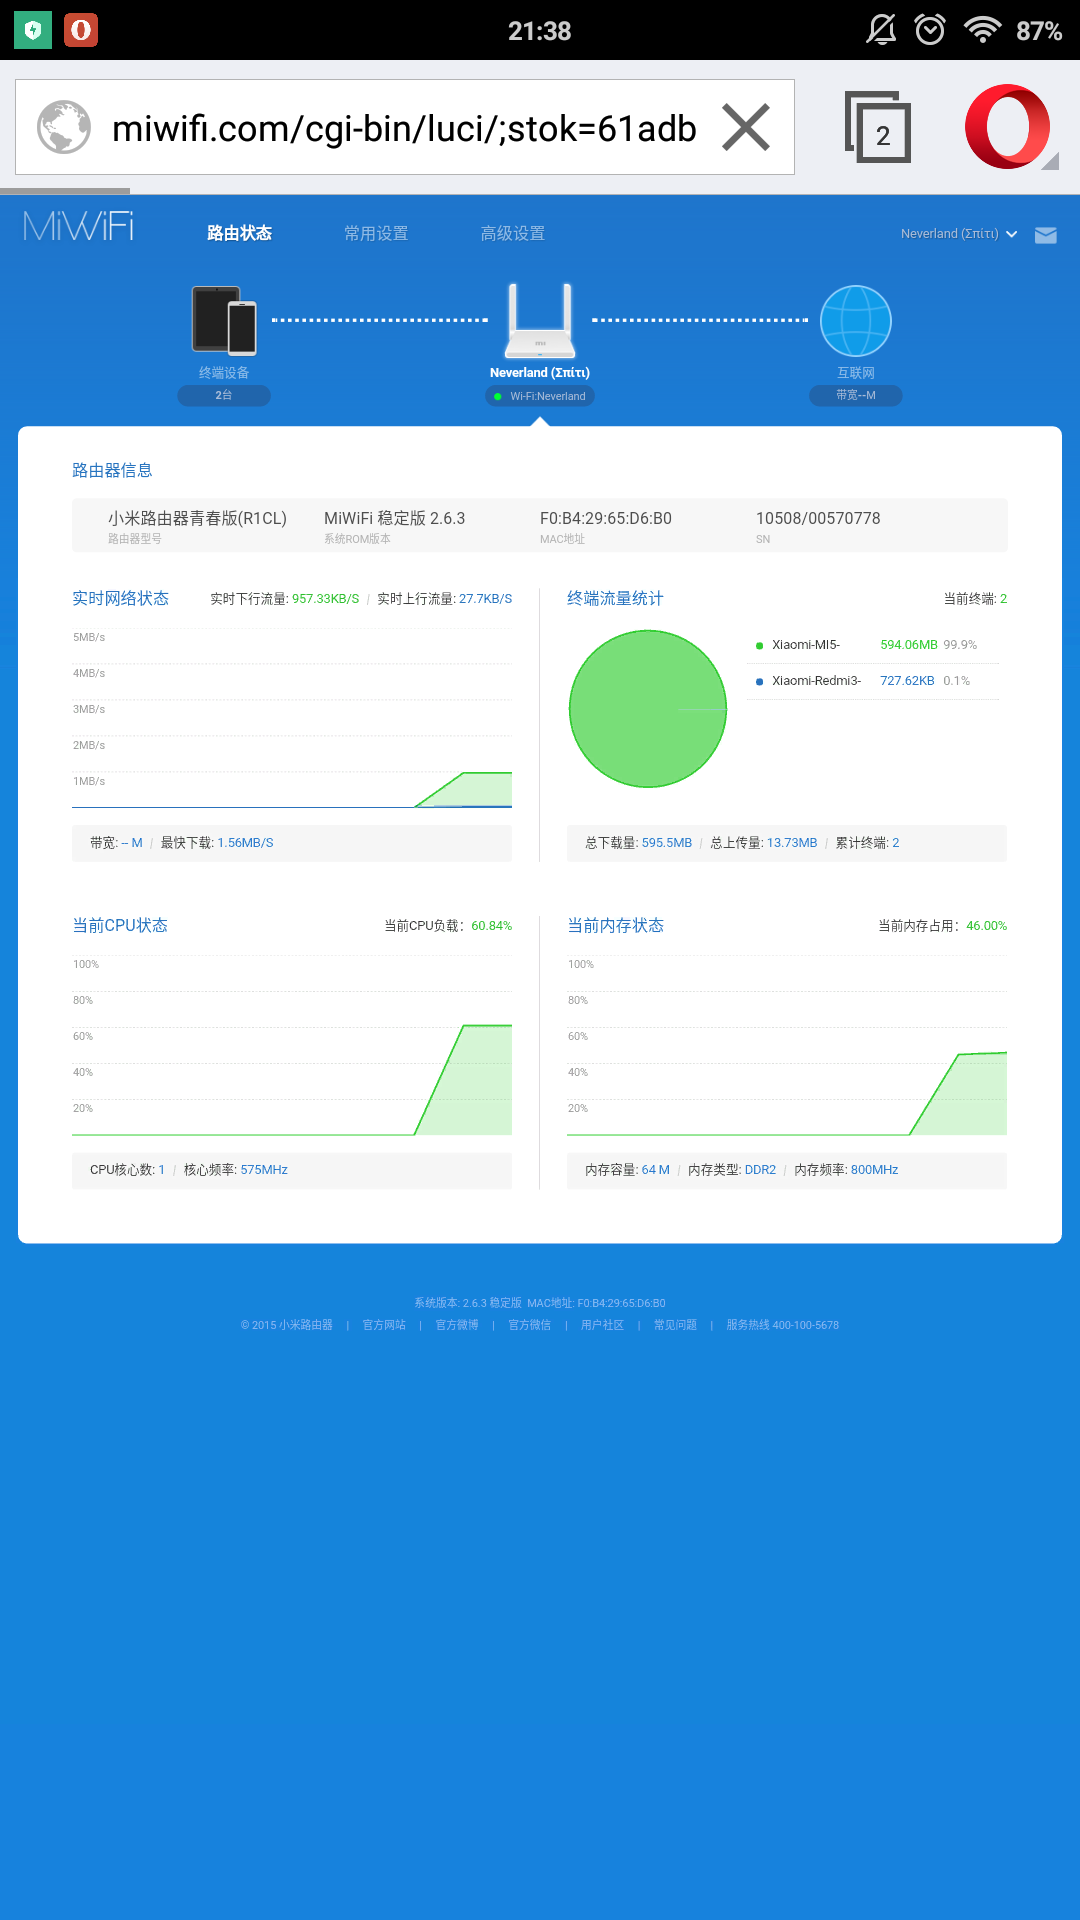Tap the alarm clock status icon
1080x1920 pixels.
coord(930,30)
